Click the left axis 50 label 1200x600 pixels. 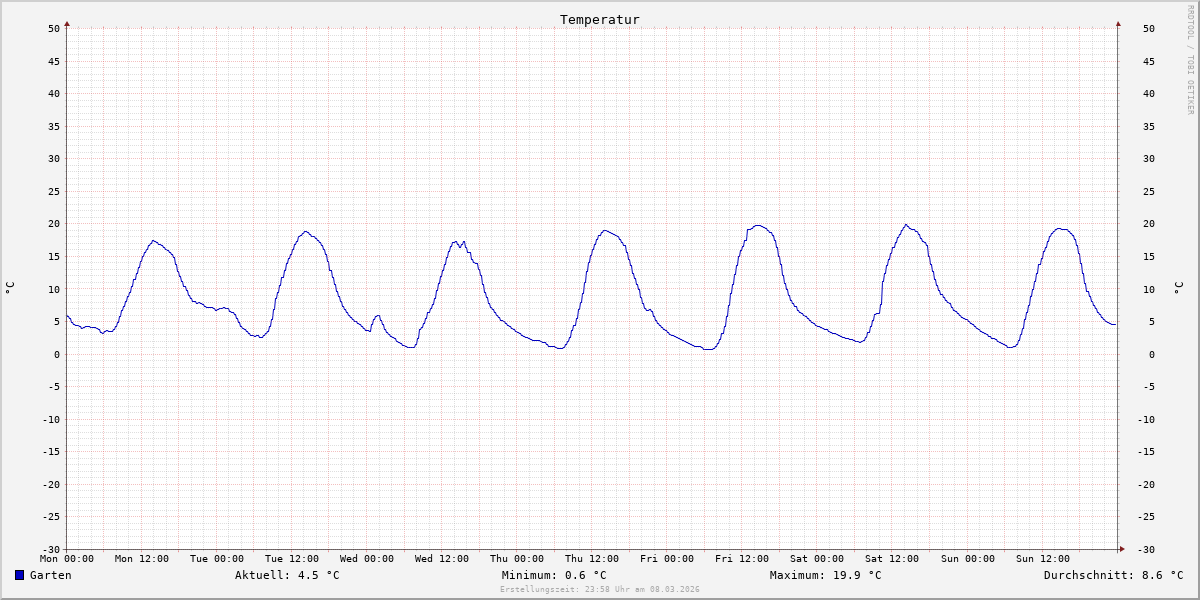pos(55,29)
